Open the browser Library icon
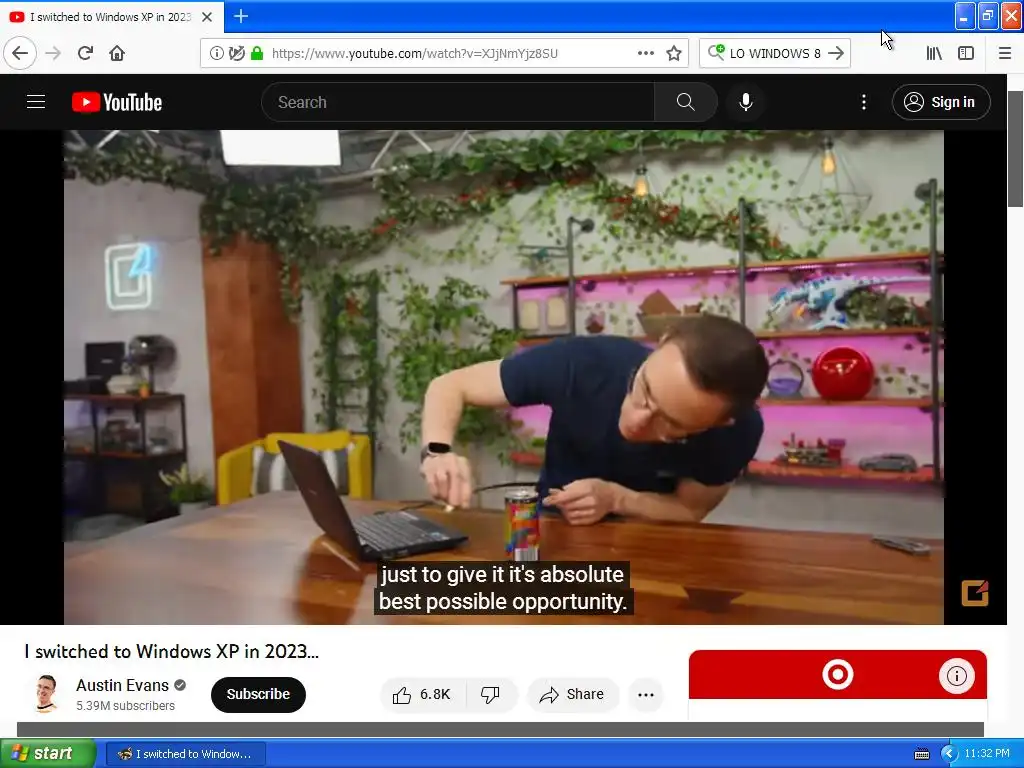 [x=934, y=53]
